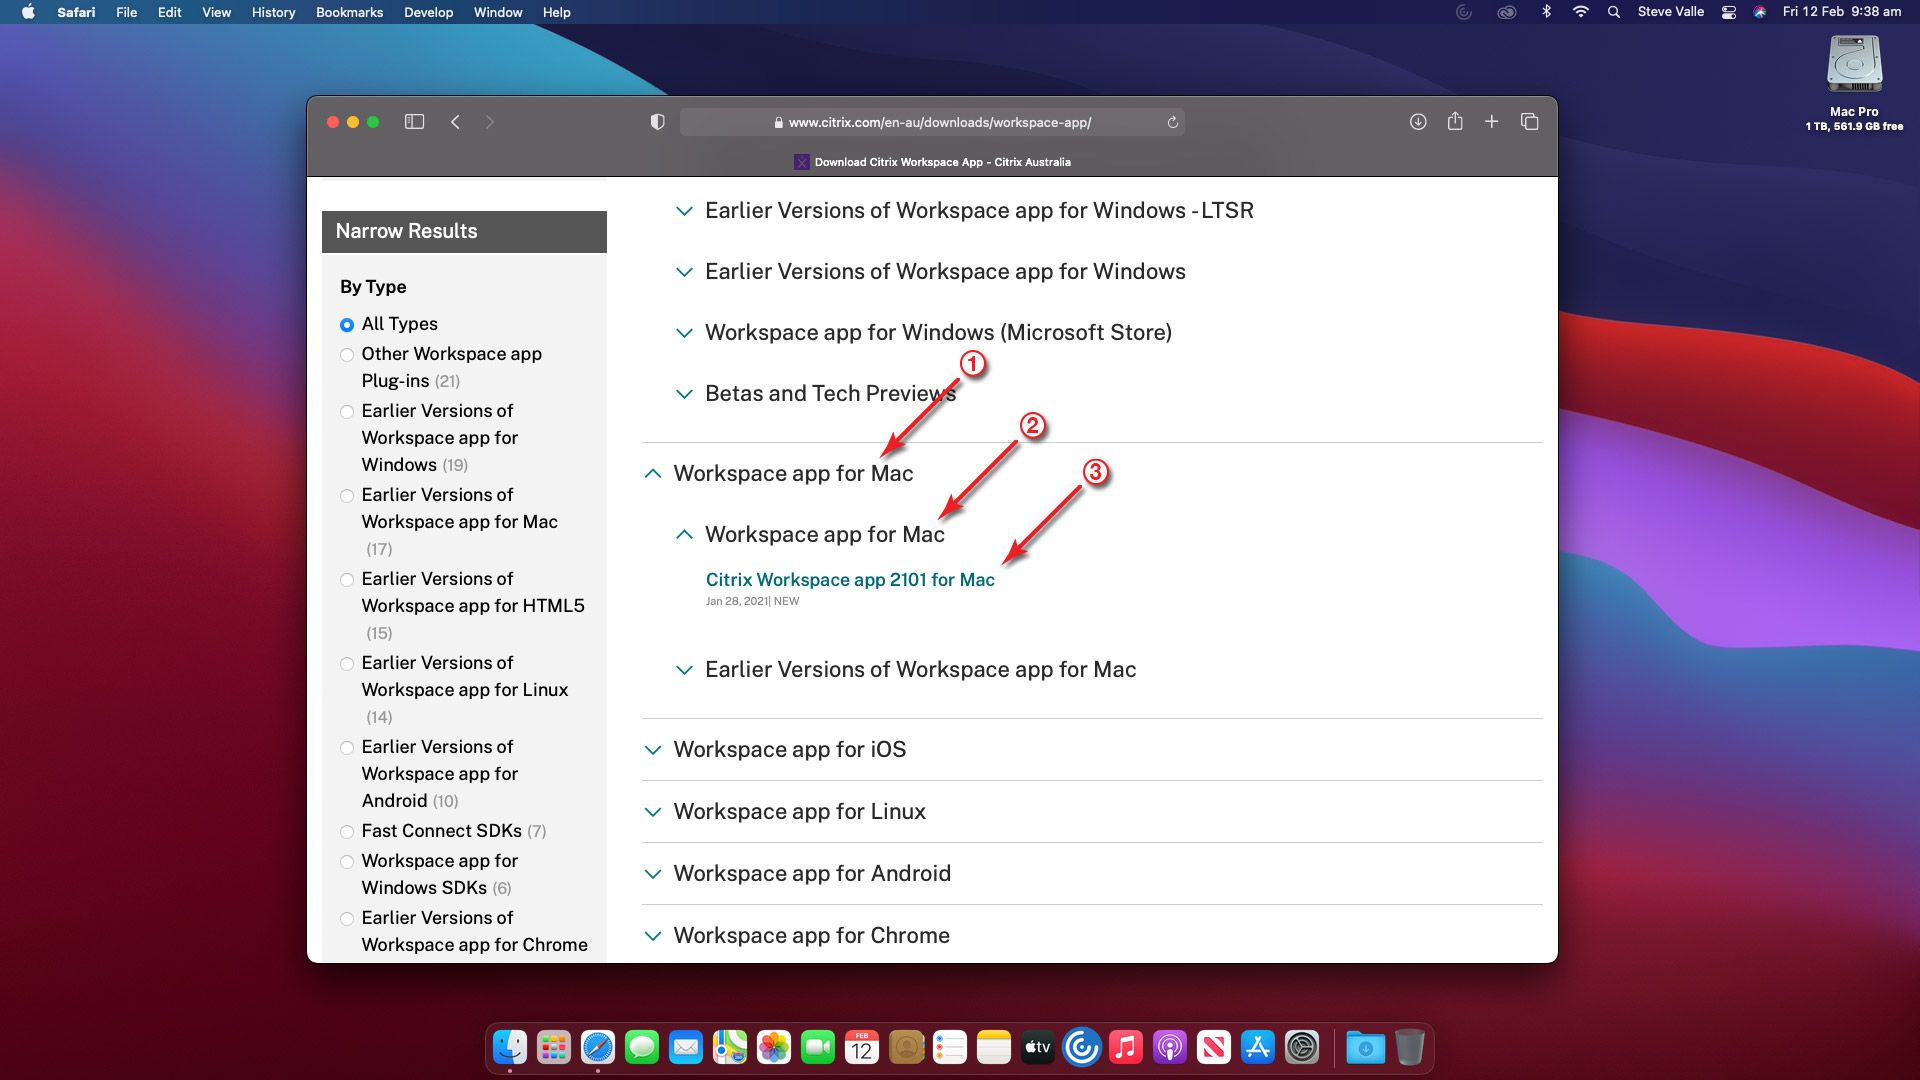Screen dimensions: 1920x1080
Task: Open Citrix Workspace app 2101 for Mac link
Action: 850,580
